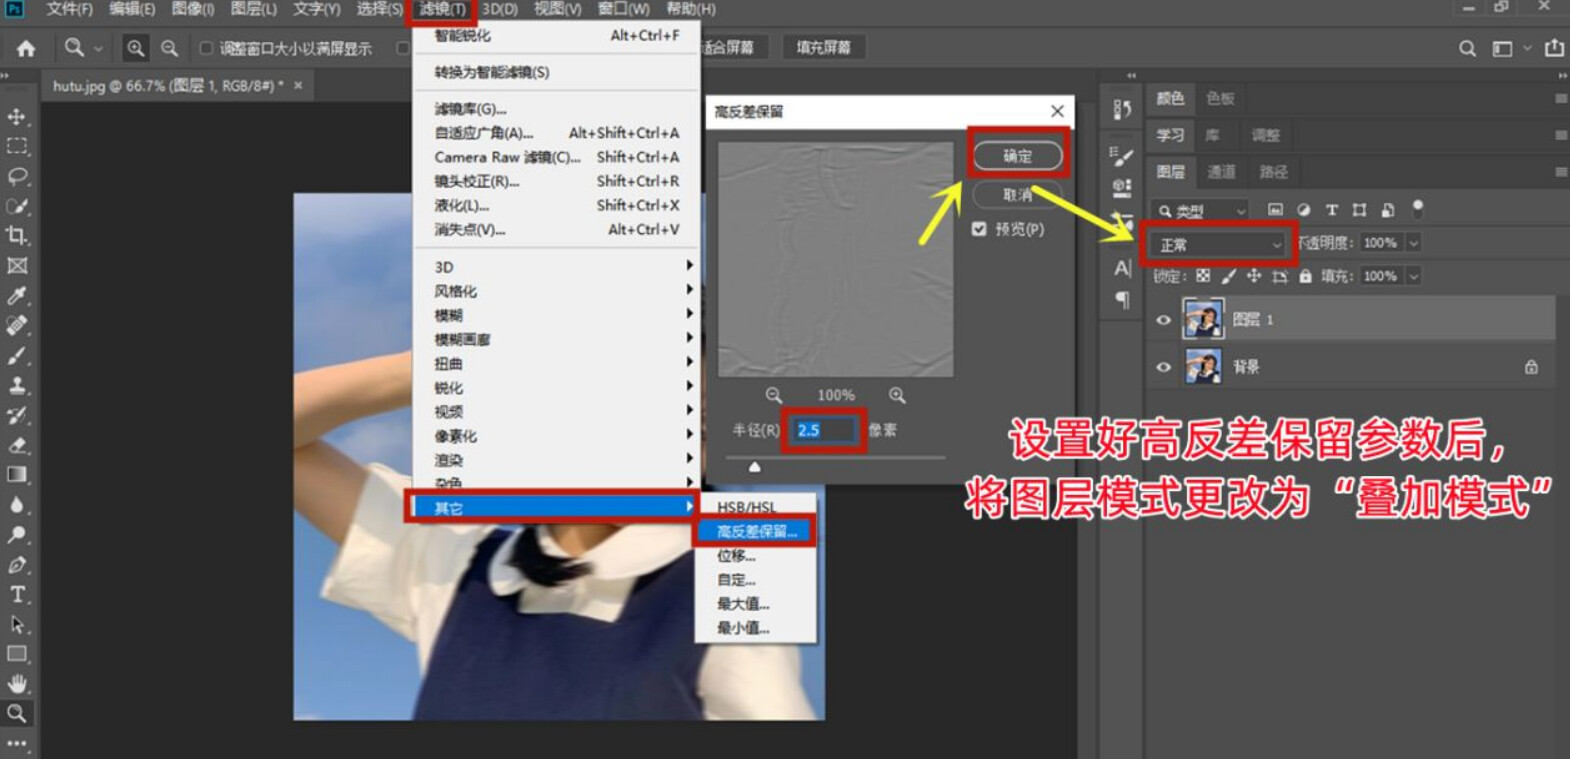The width and height of the screenshot is (1570, 759).
Task: Open layer filter type 类型 dropdown
Action: pos(1200,210)
